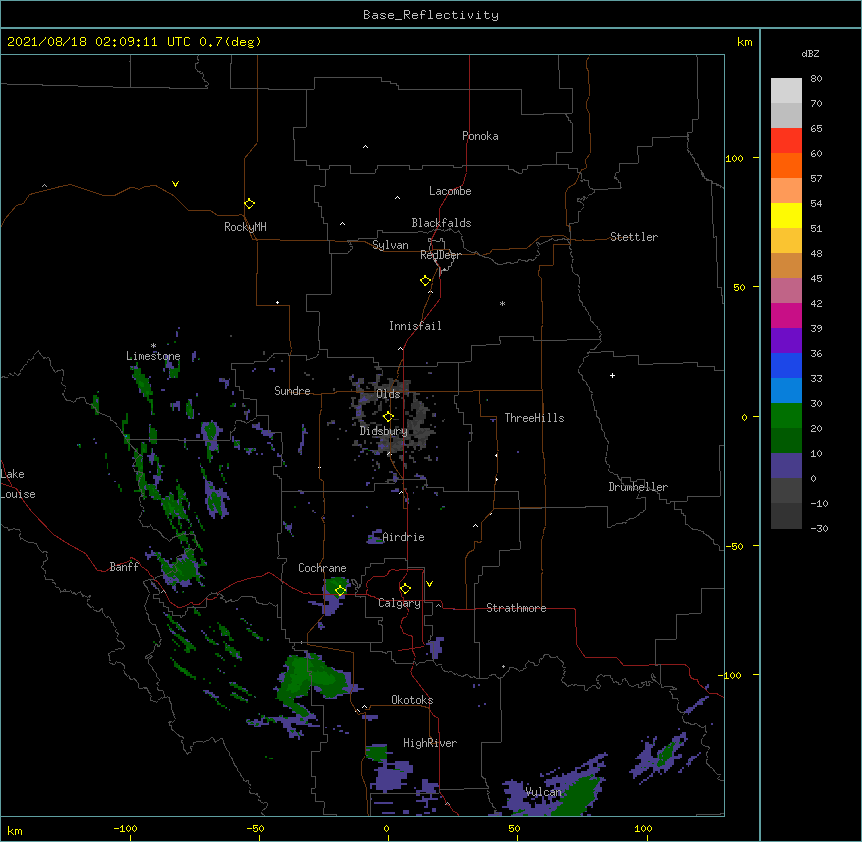
Task: Click the Cochrane town label
Action: click(x=322, y=568)
